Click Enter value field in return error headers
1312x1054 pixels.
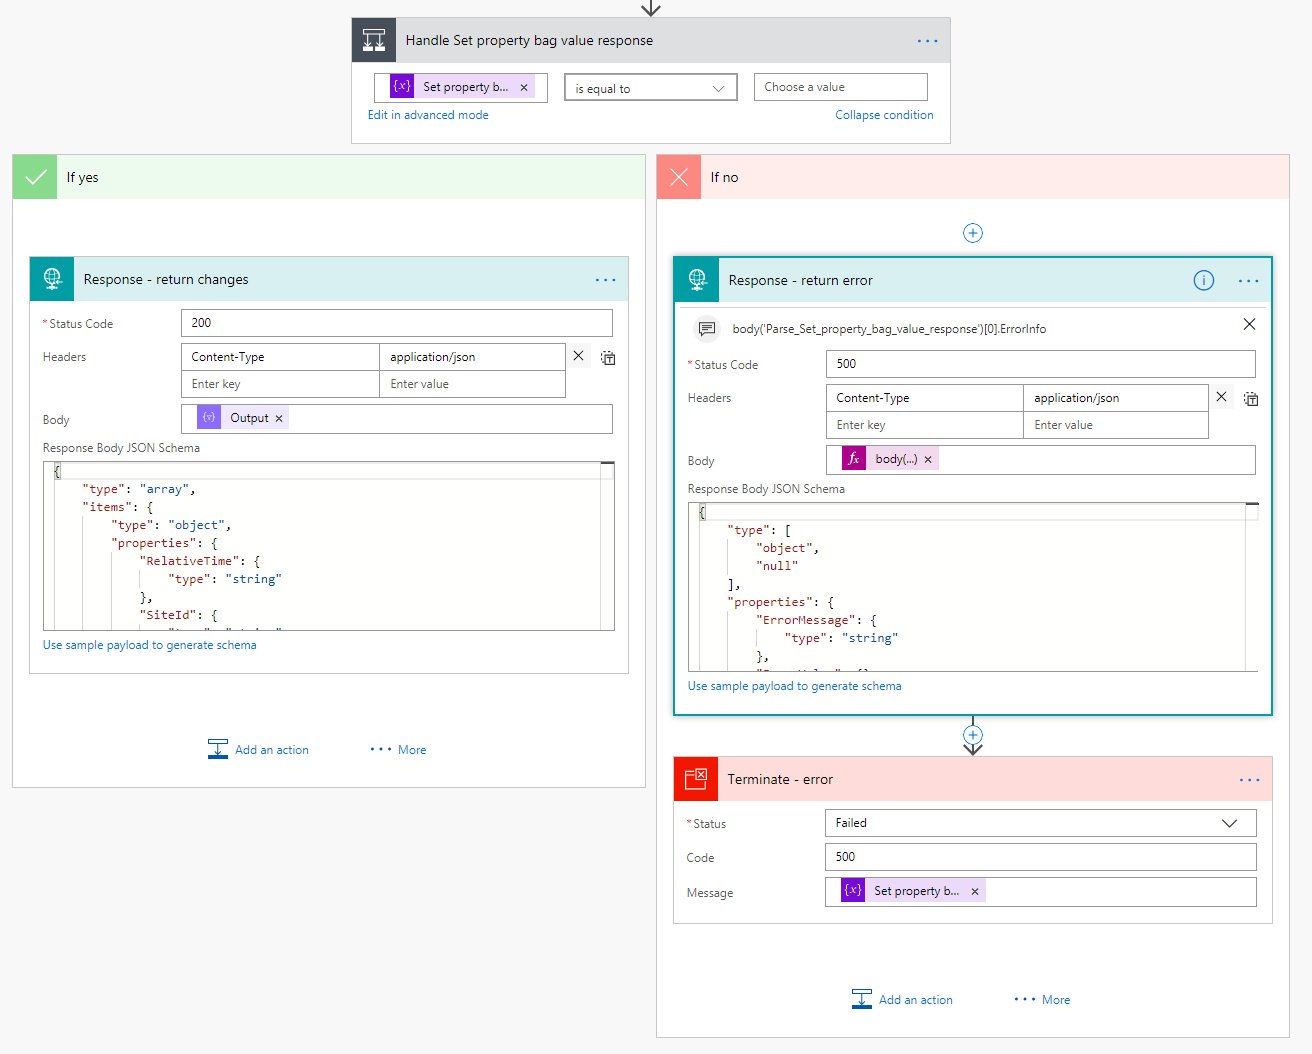(1116, 425)
